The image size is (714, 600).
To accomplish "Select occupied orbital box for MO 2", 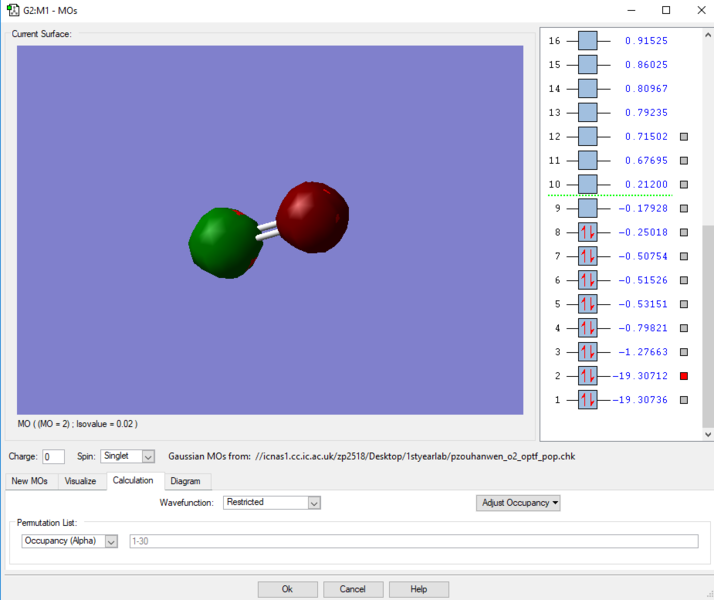I will click(587, 376).
